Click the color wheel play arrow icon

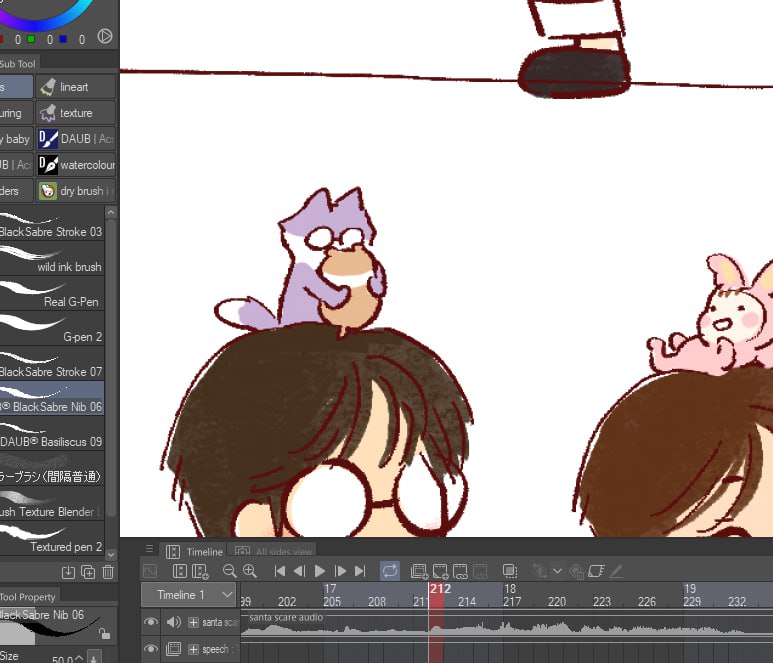tap(105, 36)
